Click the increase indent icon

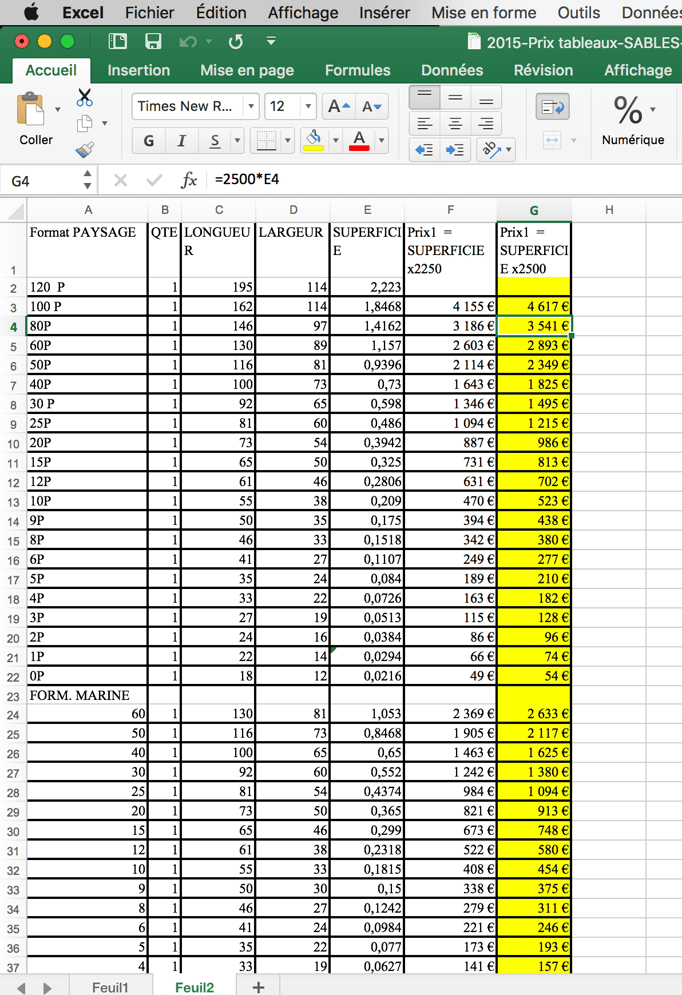coord(455,150)
